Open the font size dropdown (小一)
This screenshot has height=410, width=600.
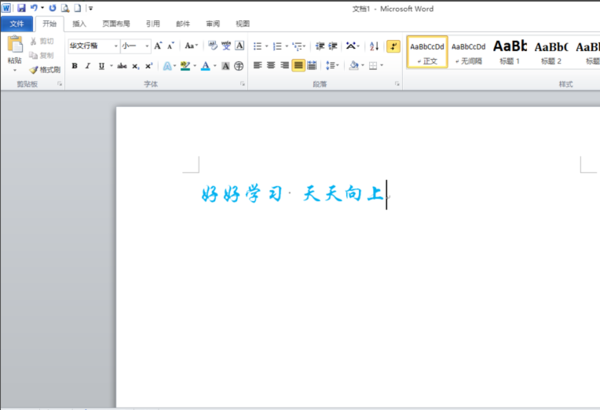click(146, 46)
